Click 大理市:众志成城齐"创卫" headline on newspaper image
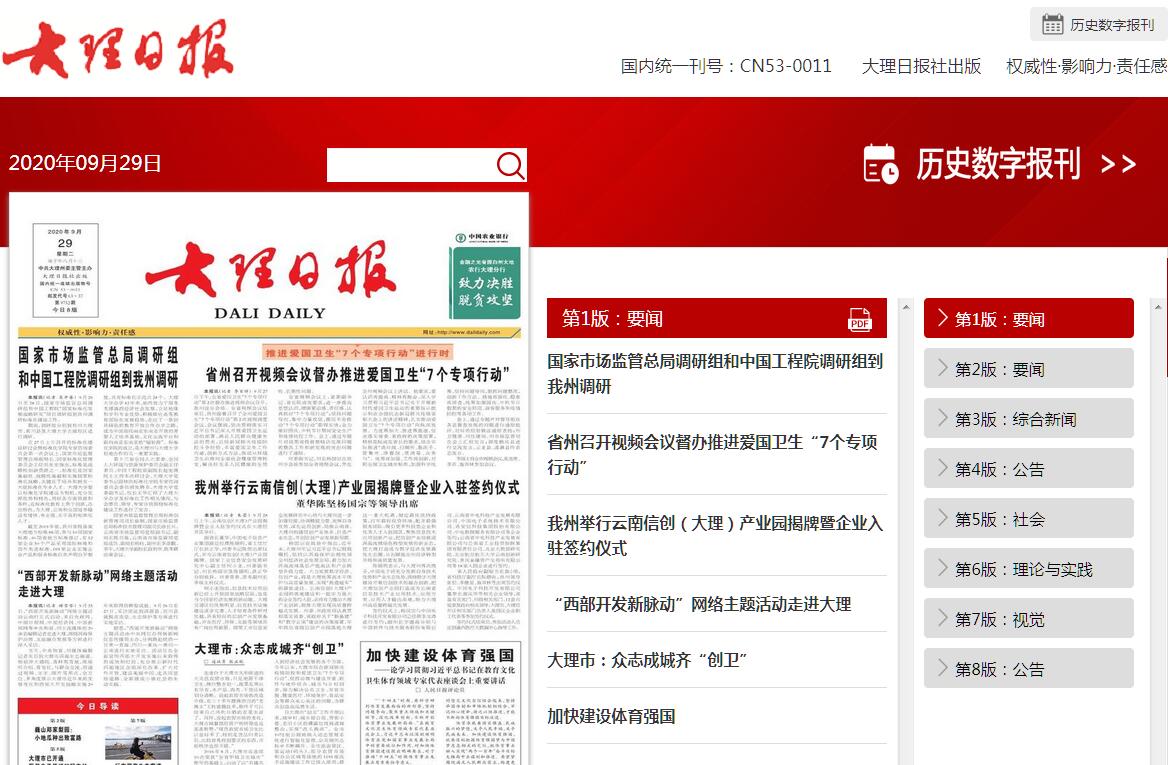Screen dimensions: 1168x765 point(270,649)
